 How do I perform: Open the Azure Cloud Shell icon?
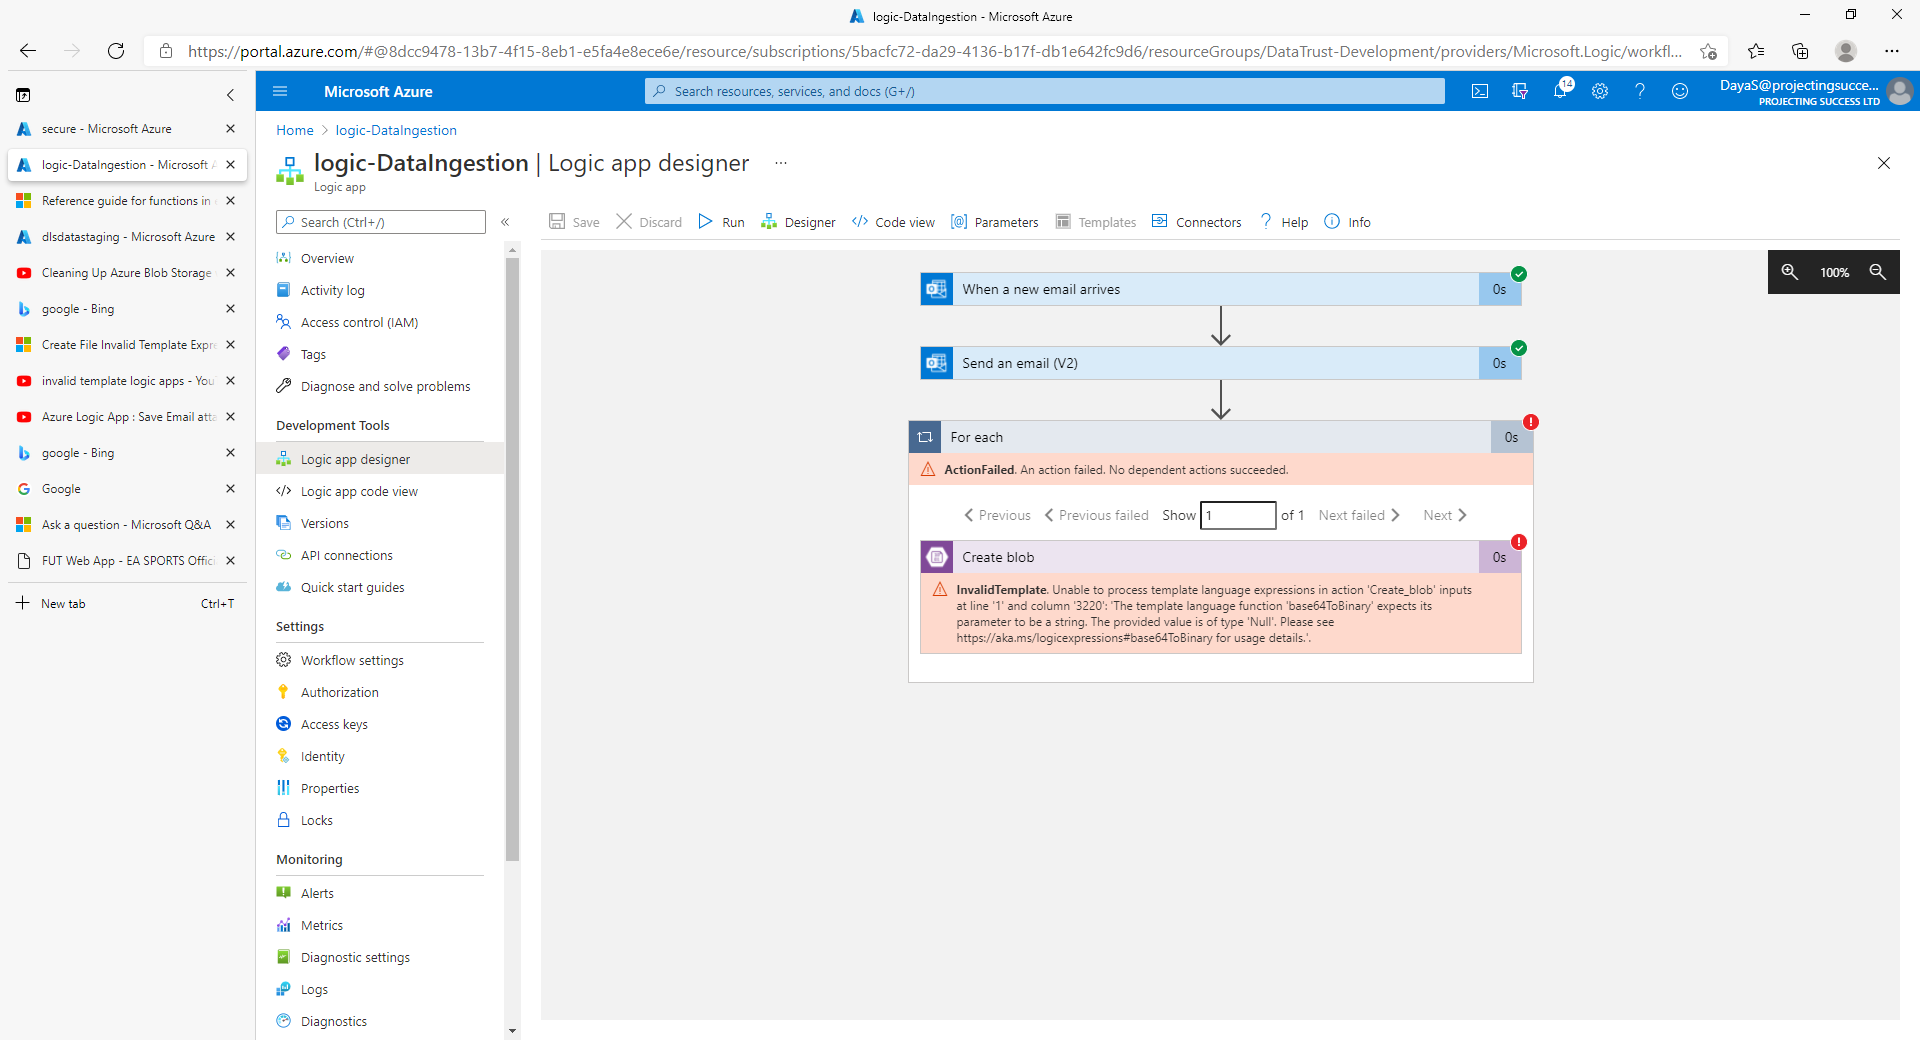pyautogui.click(x=1480, y=91)
